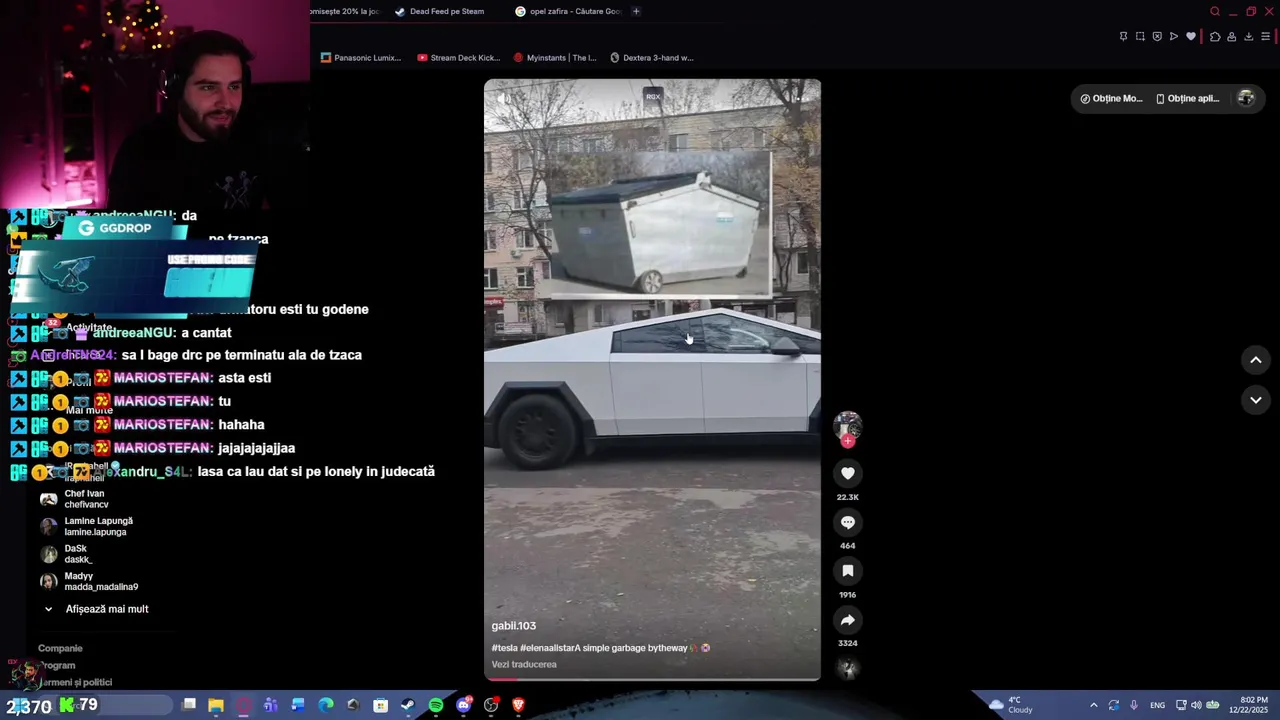
Task: Share the video via arrow icon
Action: (x=847, y=620)
